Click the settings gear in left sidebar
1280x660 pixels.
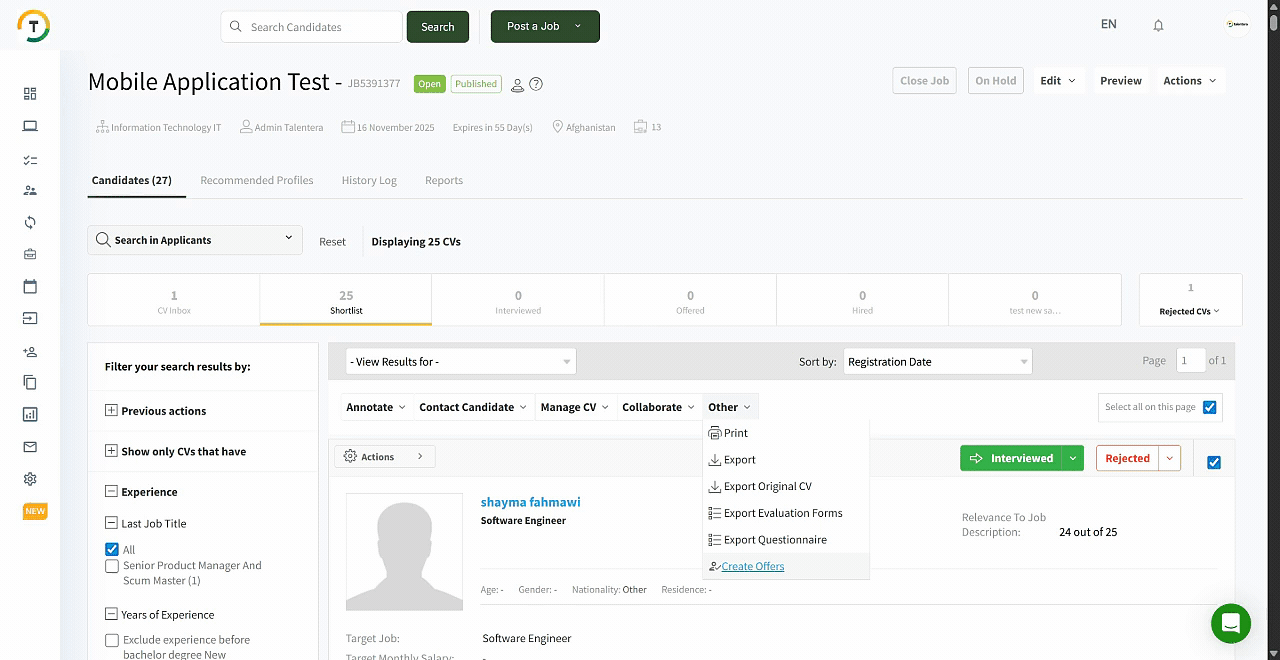point(30,479)
